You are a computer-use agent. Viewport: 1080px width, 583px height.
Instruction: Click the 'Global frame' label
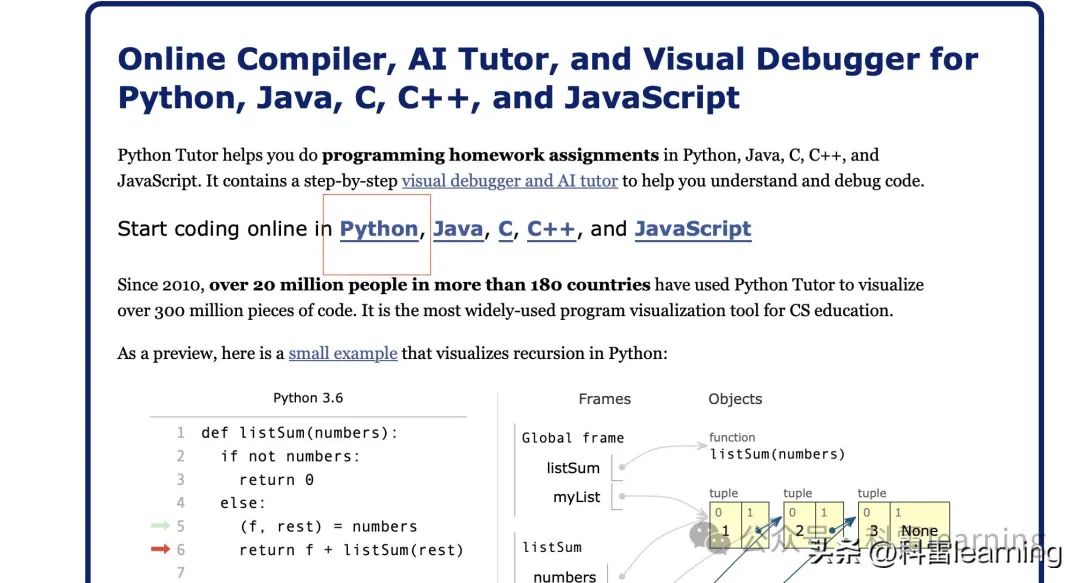(572, 438)
